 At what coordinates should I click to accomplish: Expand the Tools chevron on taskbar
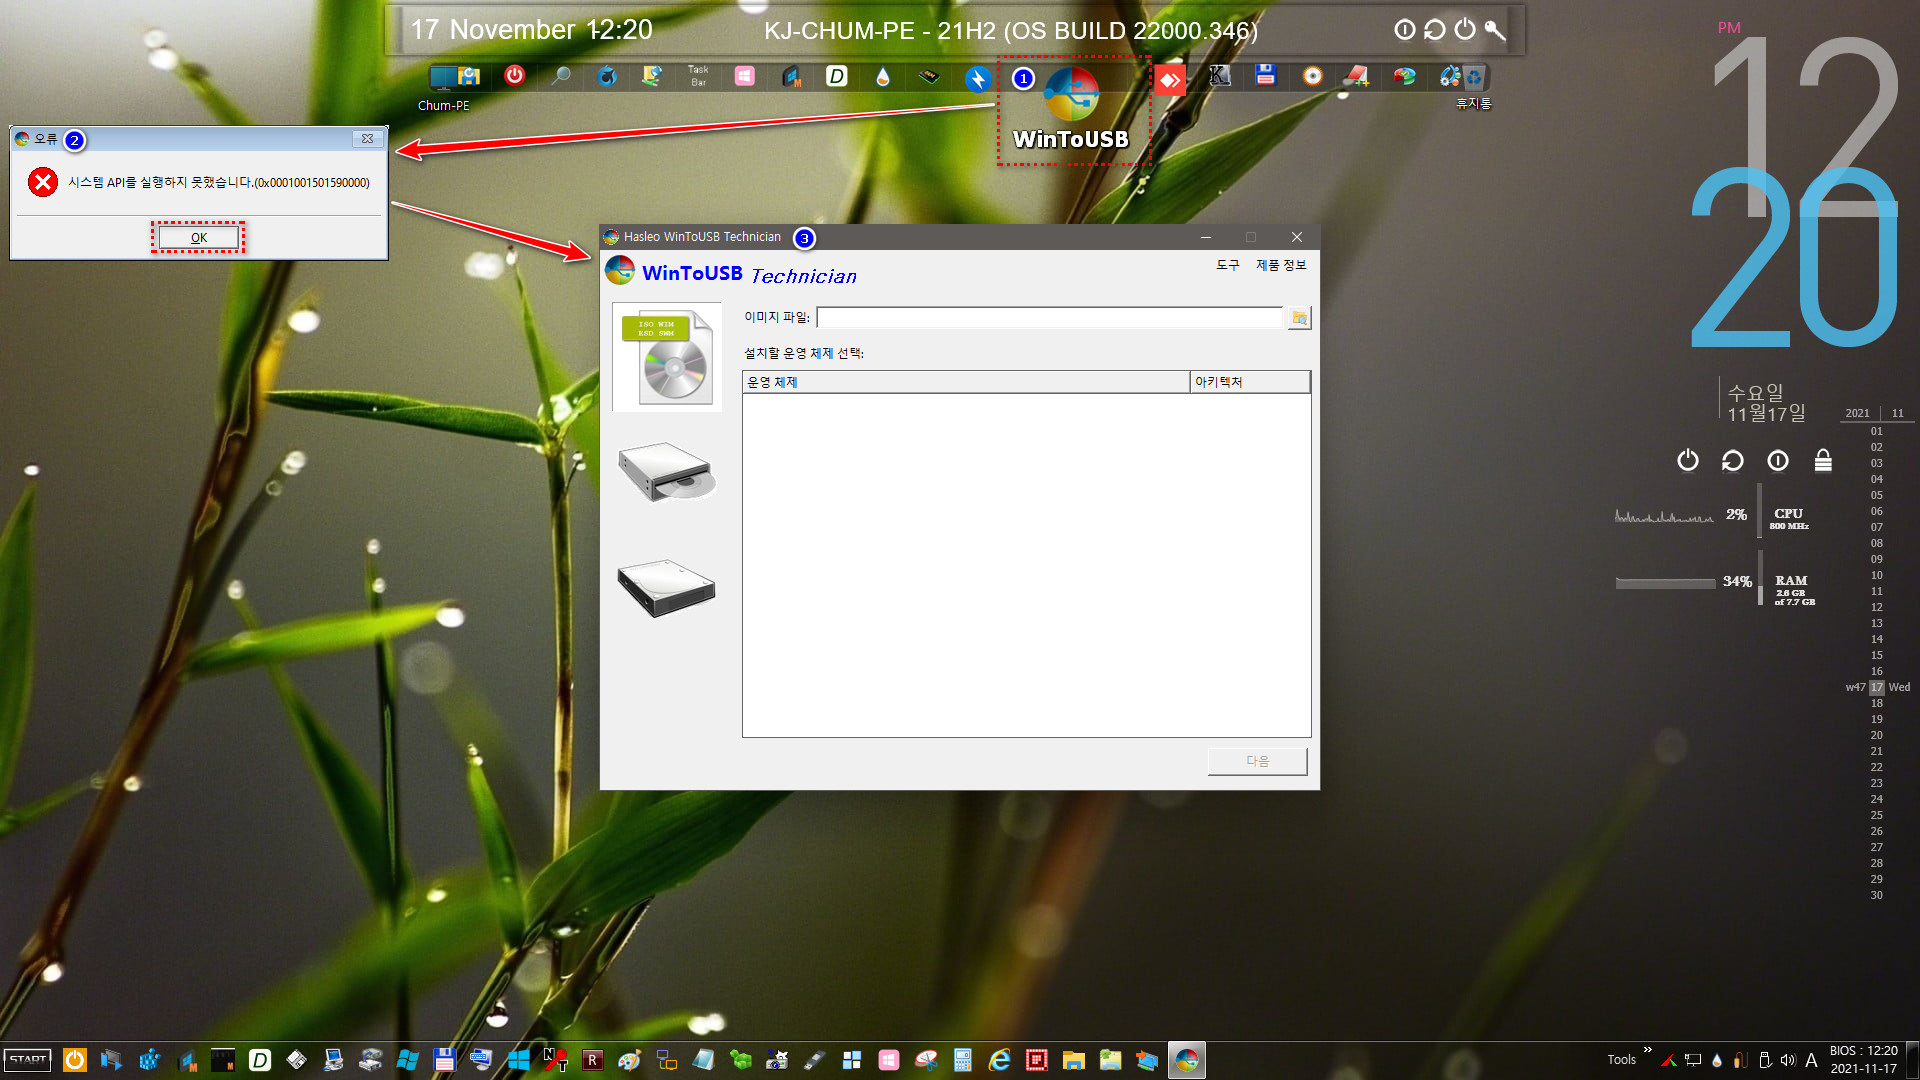pos(1647,1050)
